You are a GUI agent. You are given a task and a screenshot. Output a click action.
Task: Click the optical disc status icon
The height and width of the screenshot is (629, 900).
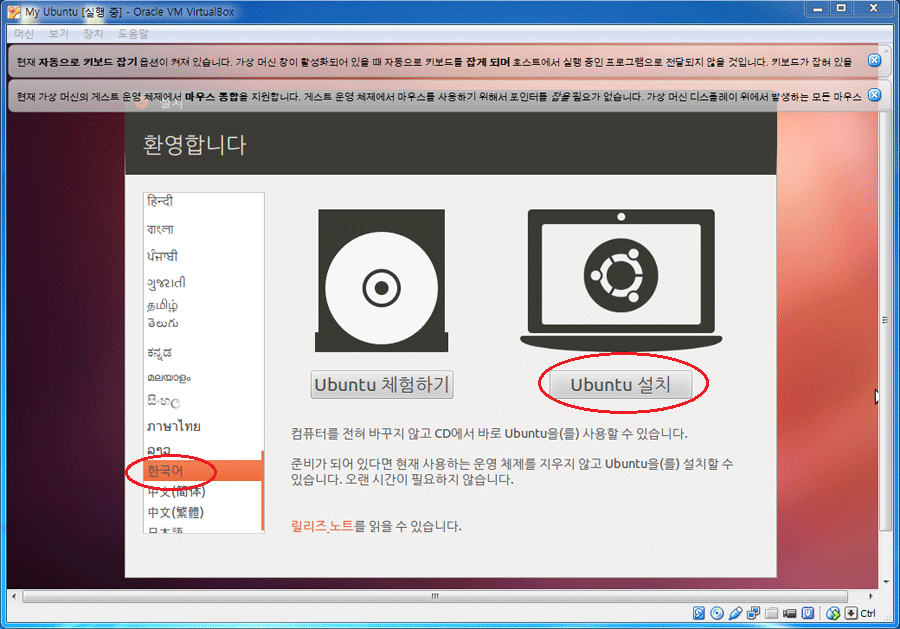click(717, 613)
